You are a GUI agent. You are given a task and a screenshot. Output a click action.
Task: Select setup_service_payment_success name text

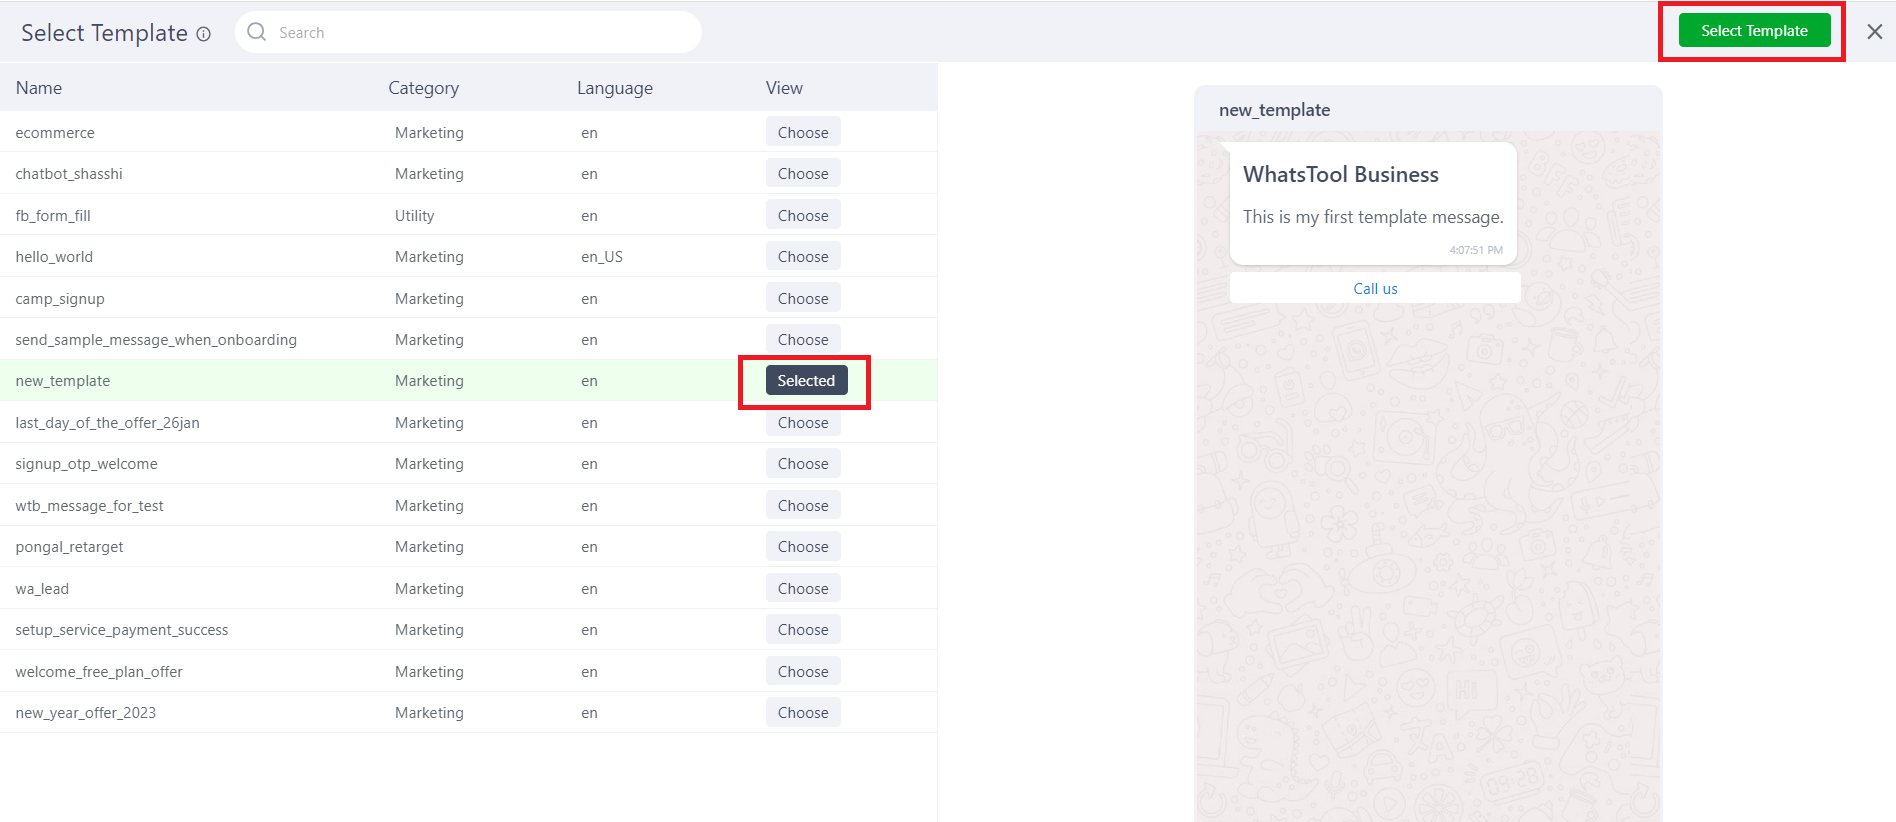click(x=122, y=629)
